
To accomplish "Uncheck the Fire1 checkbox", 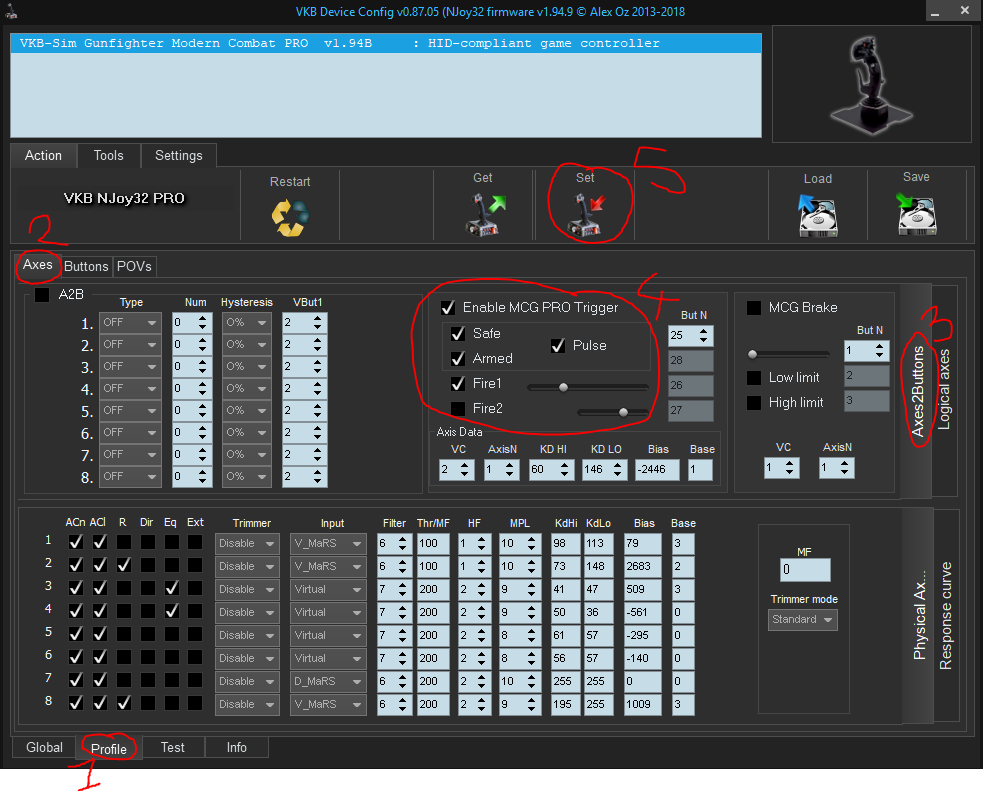I will coord(458,383).
